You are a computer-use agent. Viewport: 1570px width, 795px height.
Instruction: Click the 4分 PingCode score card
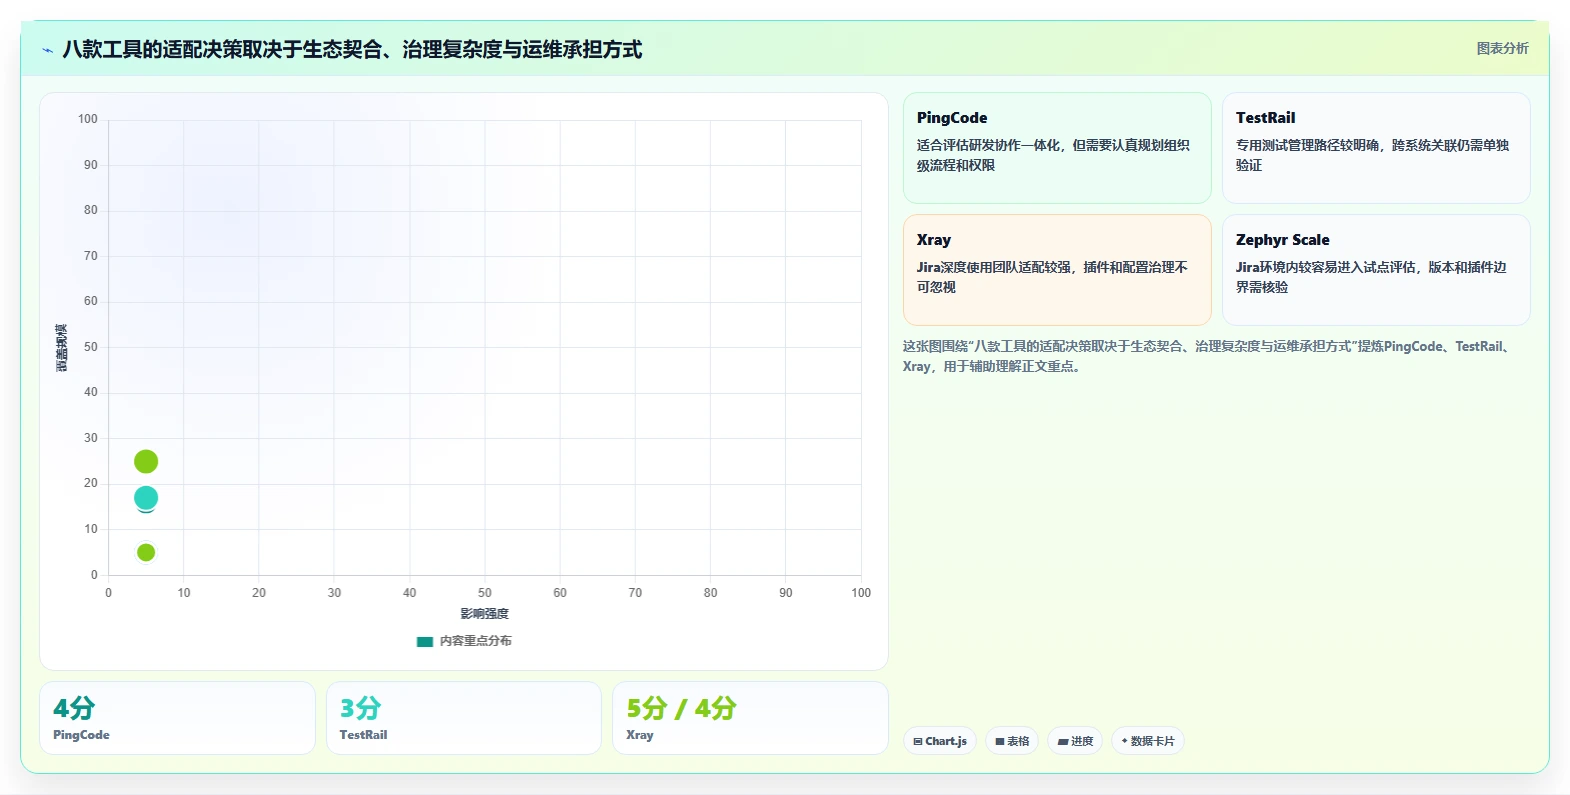pyautogui.click(x=177, y=718)
